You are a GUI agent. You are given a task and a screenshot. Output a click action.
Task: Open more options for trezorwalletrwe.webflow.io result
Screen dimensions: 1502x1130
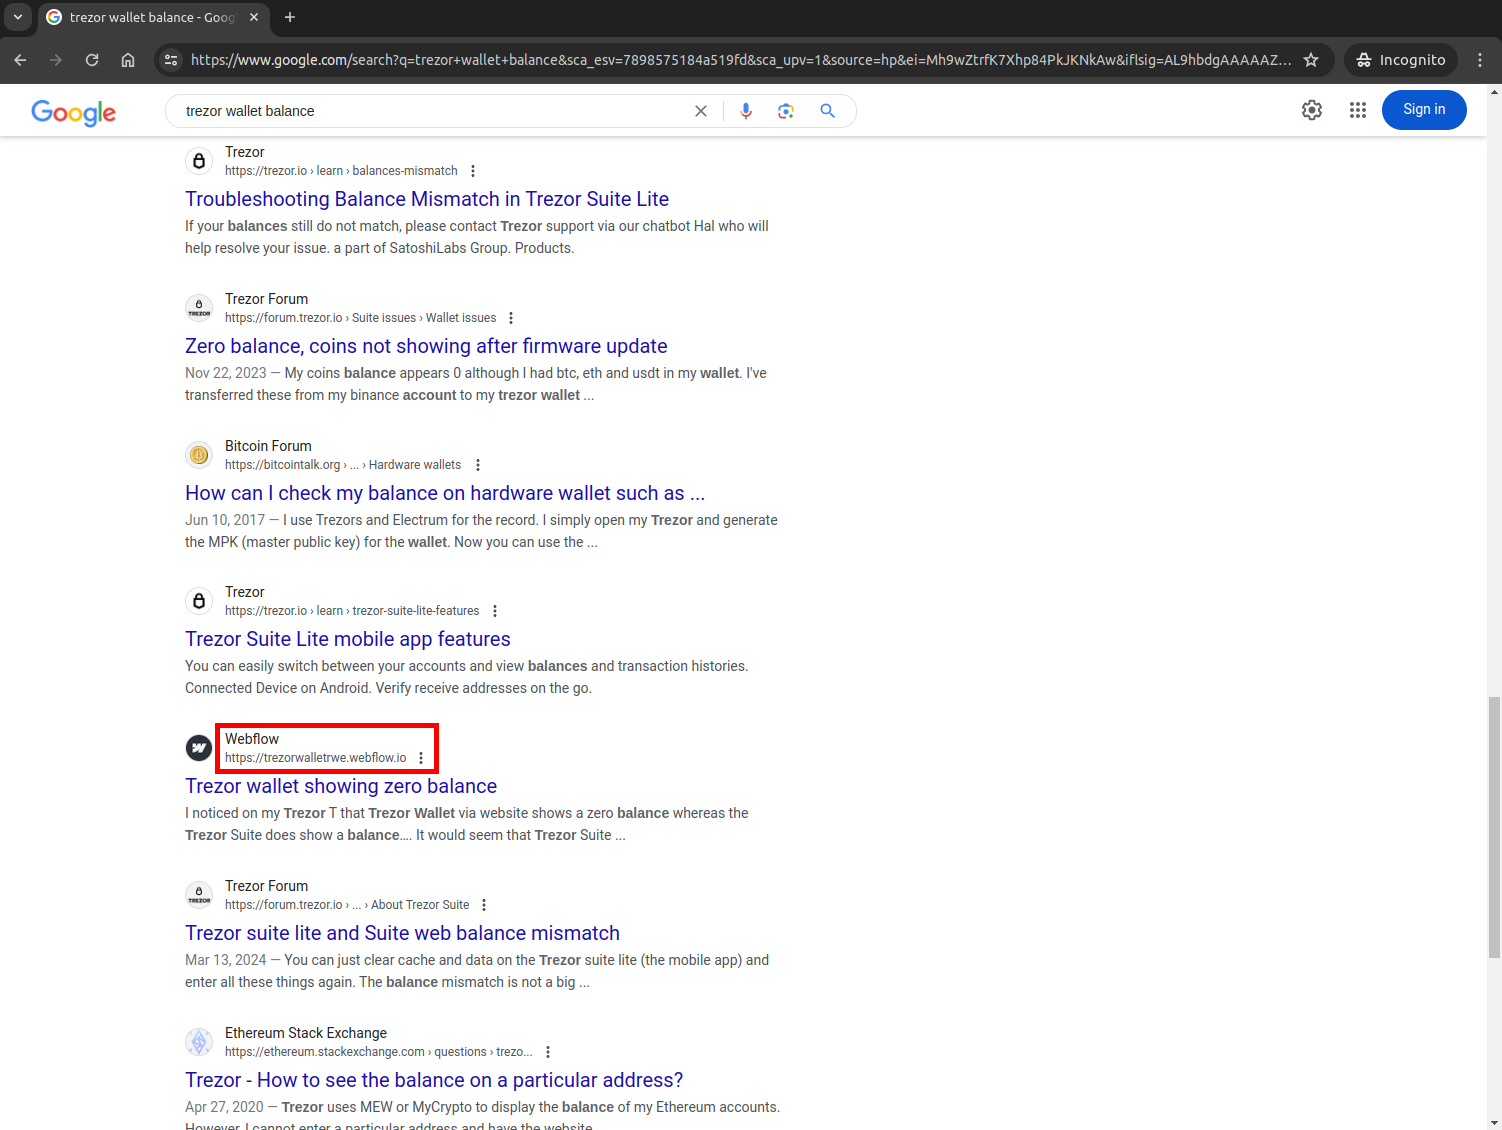pyautogui.click(x=421, y=758)
